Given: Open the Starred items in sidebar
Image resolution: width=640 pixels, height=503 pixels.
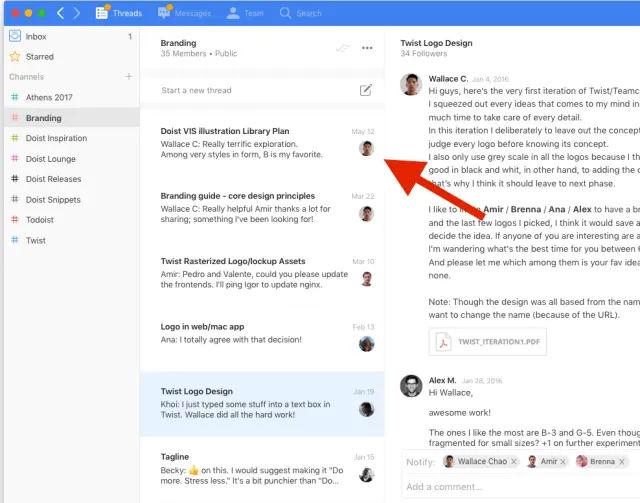Looking at the screenshot, I should pyautogui.click(x=39, y=57).
